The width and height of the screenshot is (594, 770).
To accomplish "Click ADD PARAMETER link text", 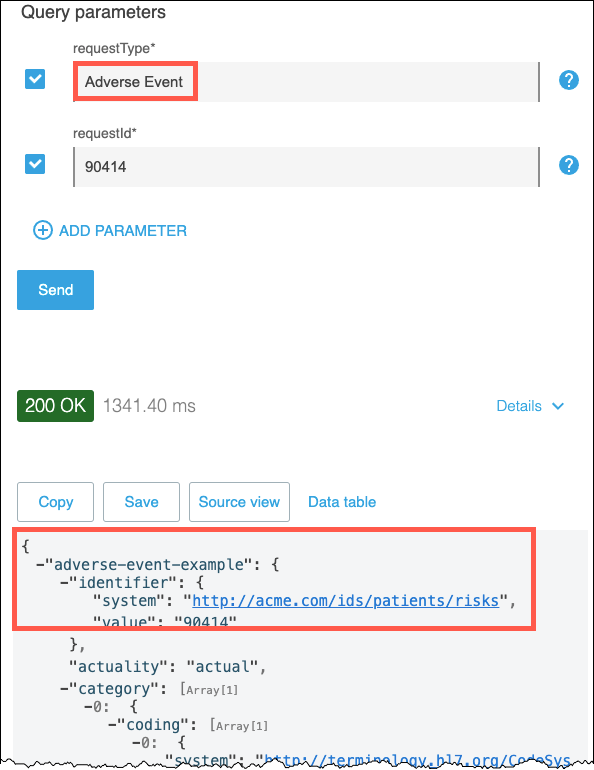I will 123,231.
